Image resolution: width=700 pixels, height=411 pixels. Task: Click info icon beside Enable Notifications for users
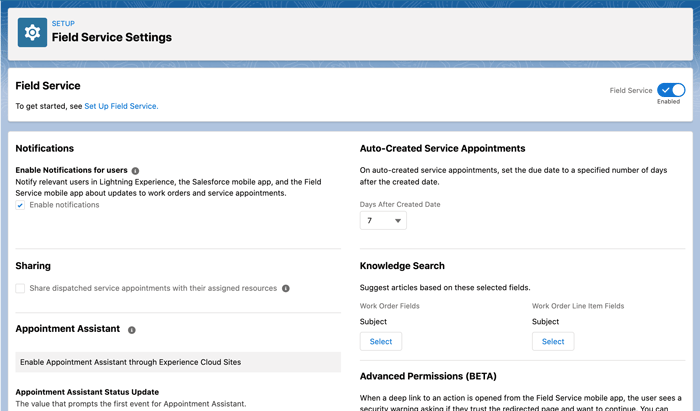136,171
